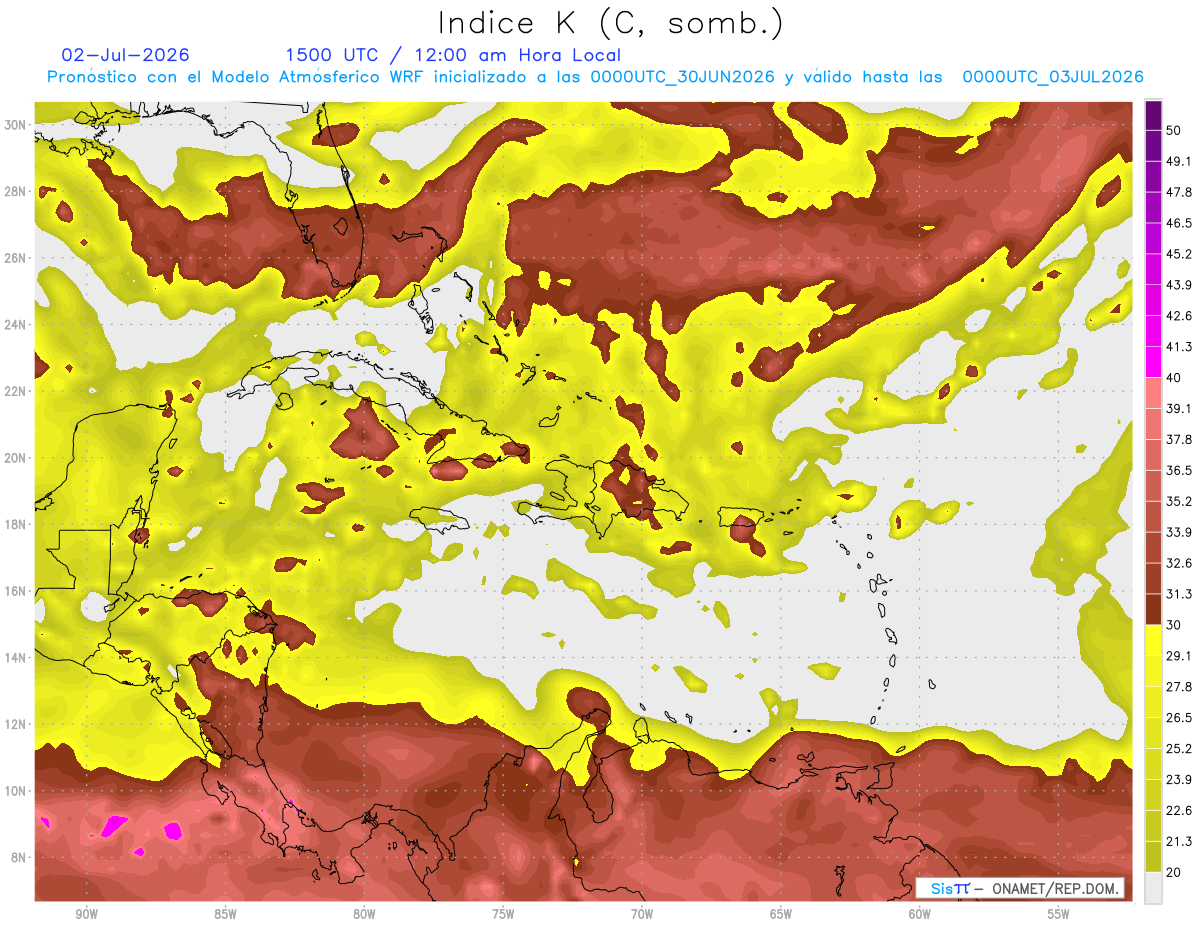Click the salmon pink swatch between 39.1 and 40
Image resolution: width=1200 pixels, height=927 pixels.
point(1153,394)
